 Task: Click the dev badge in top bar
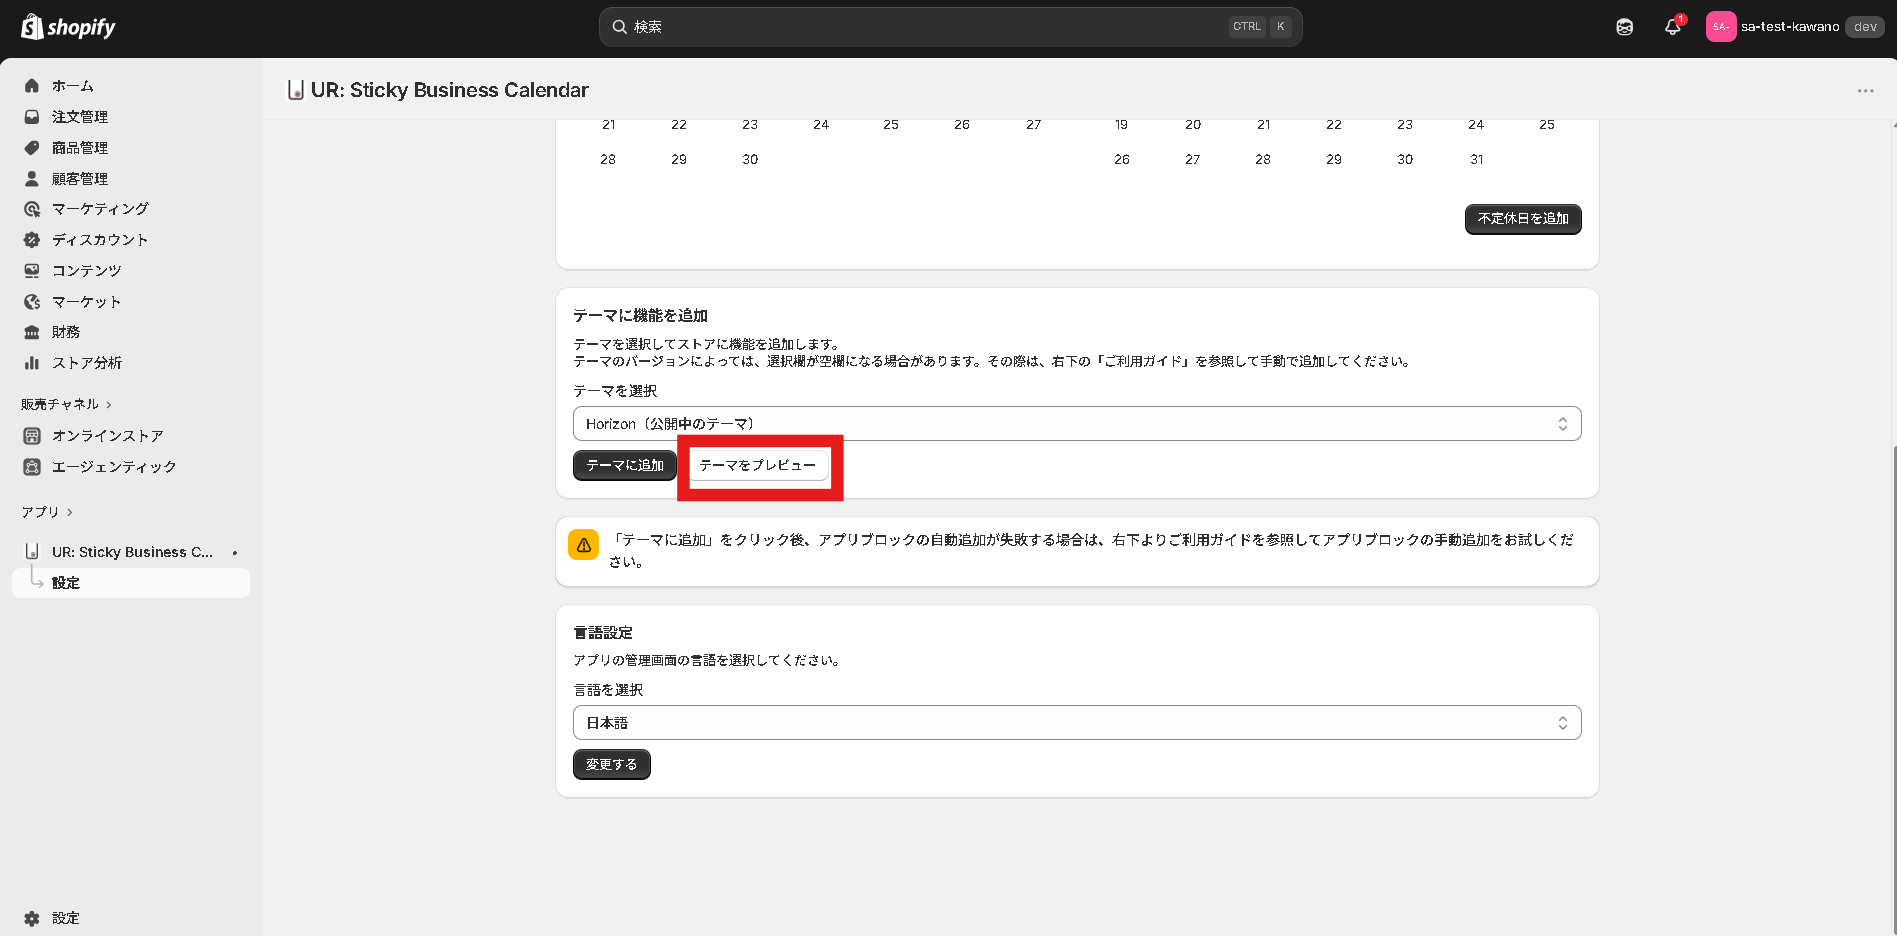tap(1865, 27)
